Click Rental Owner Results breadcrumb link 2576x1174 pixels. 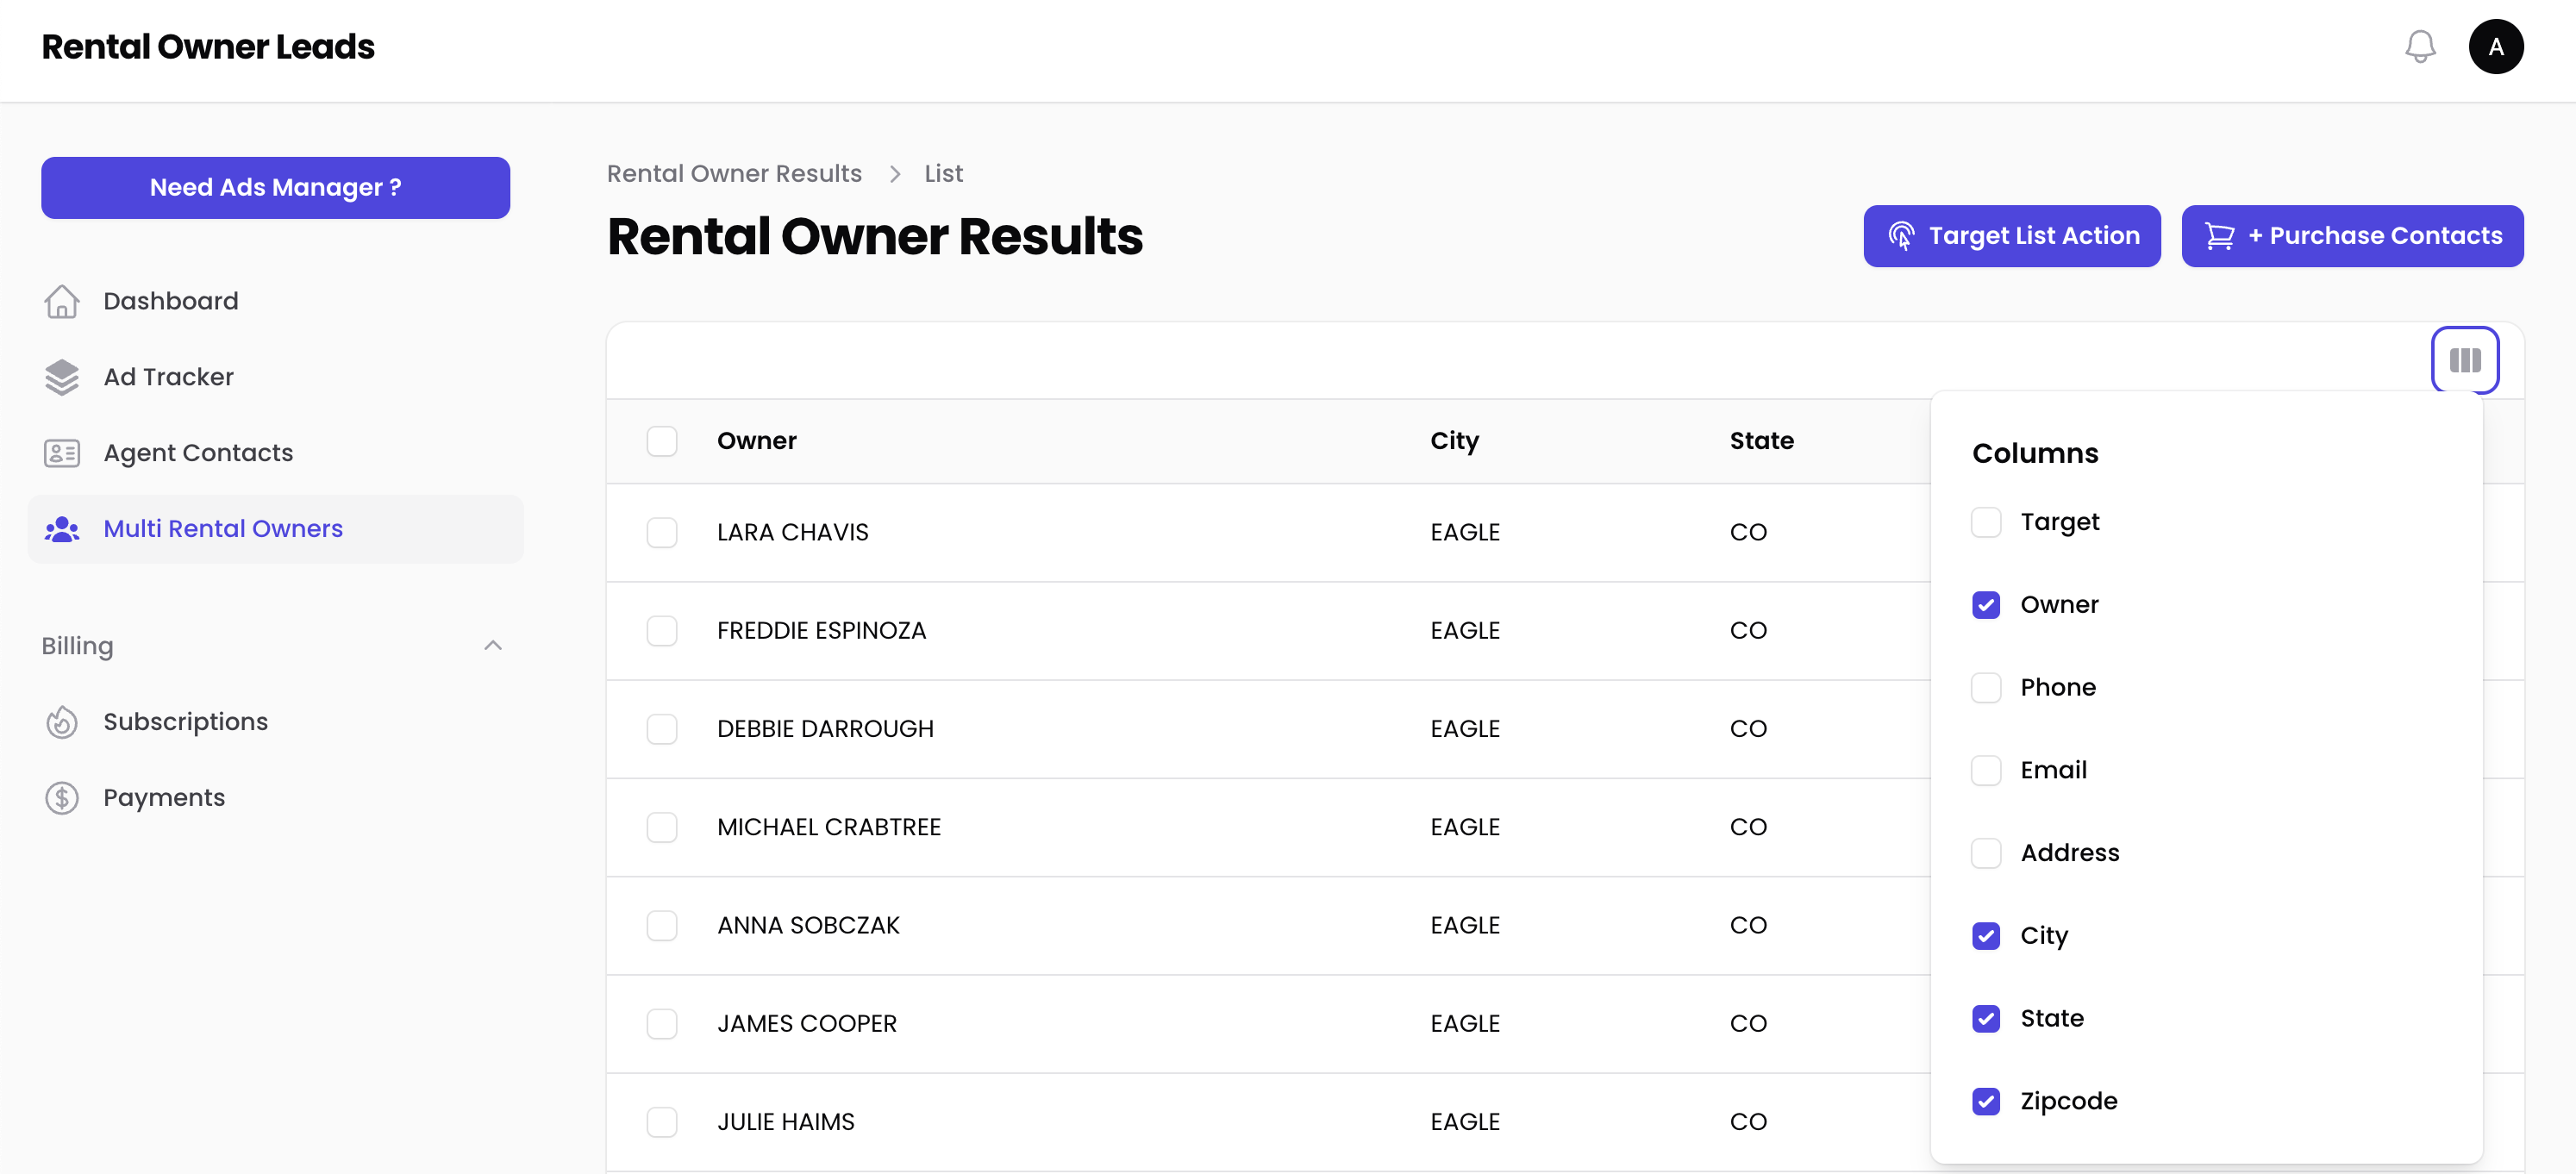tap(734, 174)
